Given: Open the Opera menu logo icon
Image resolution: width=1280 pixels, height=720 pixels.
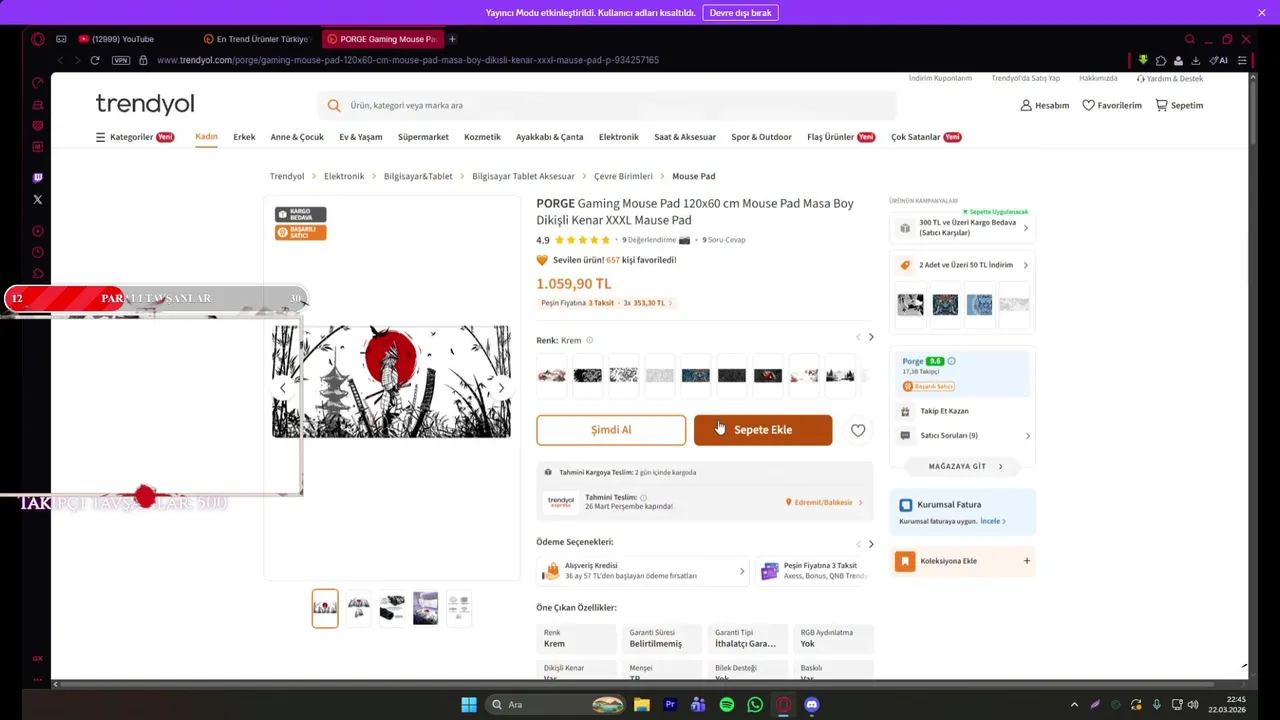Looking at the screenshot, I should (x=37, y=39).
